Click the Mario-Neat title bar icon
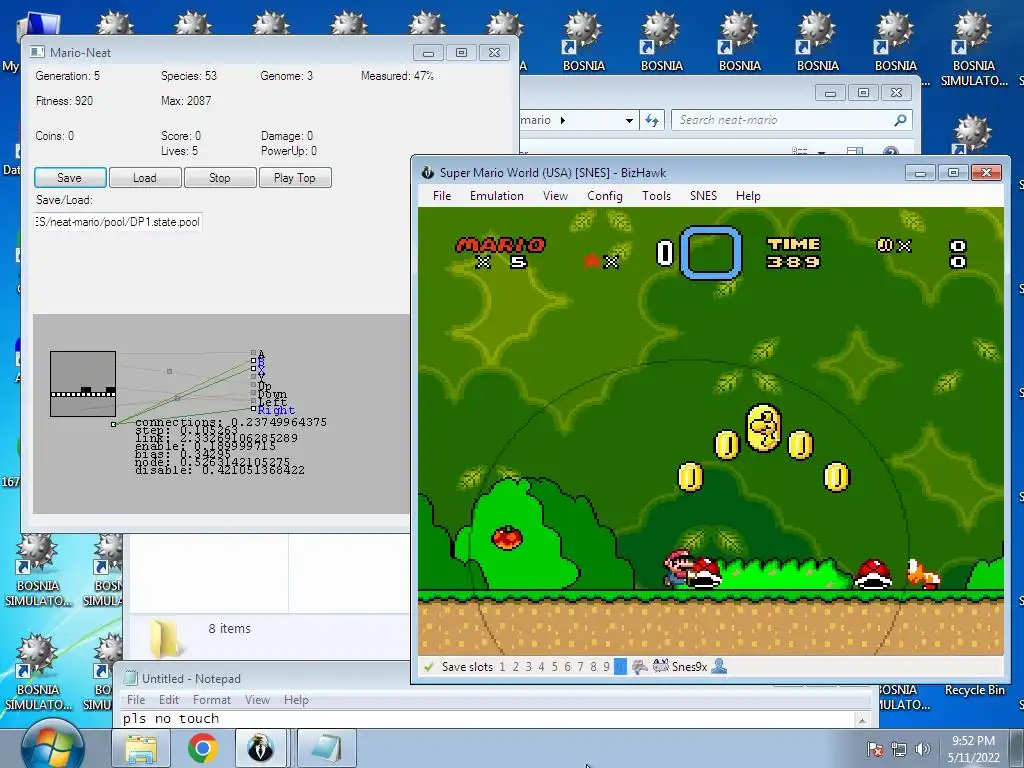Screen dimensions: 1024x768 [37, 52]
